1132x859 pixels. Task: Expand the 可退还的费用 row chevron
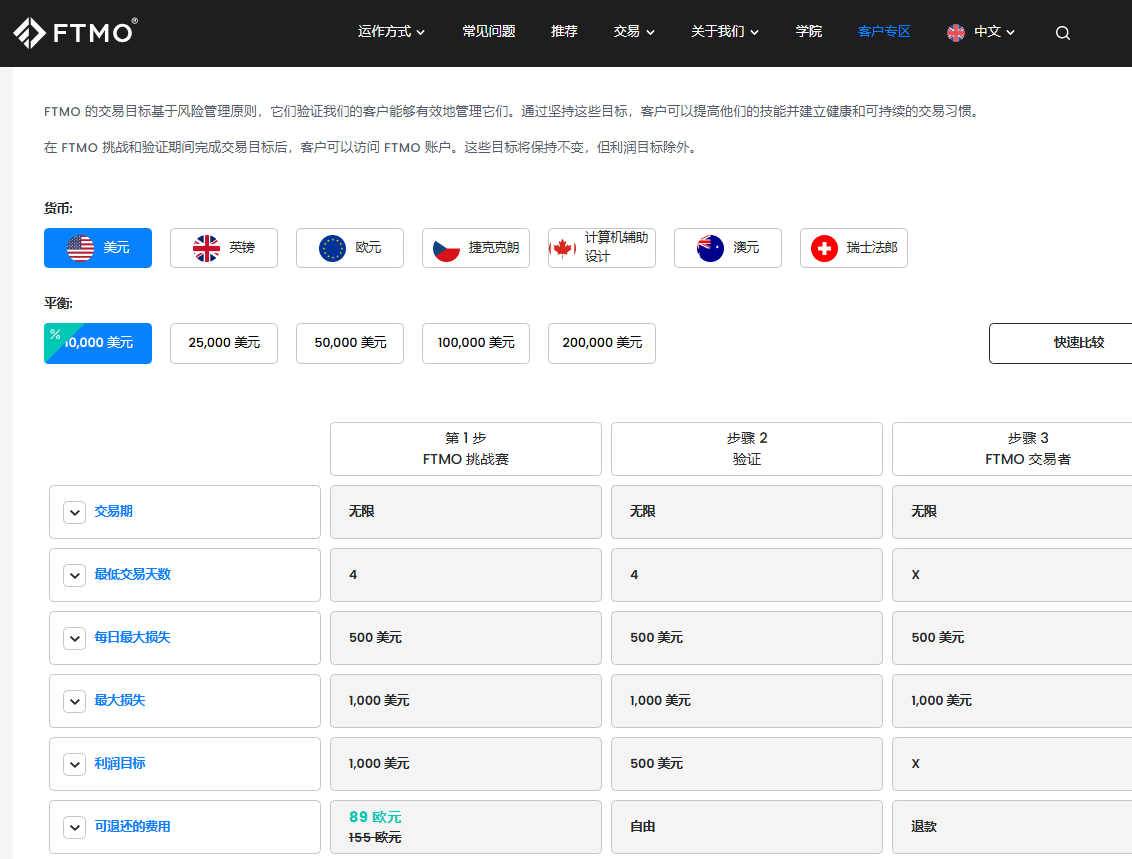point(74,827)
